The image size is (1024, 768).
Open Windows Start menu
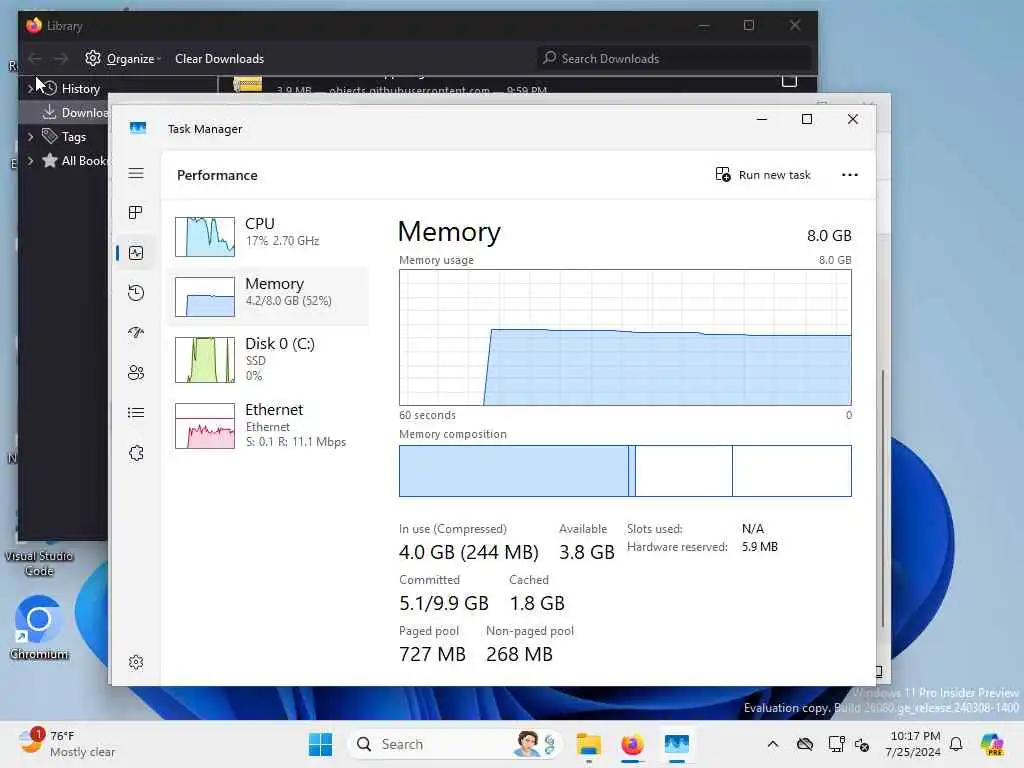[321, 744]
